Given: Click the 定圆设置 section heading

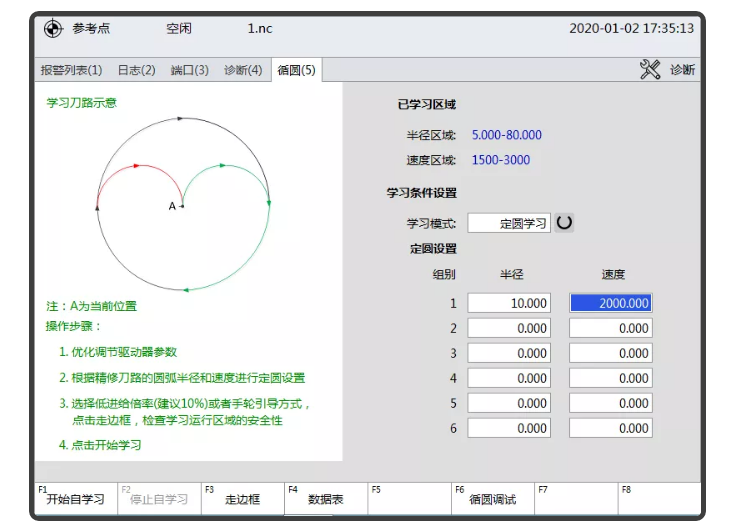Looking at the screenshot, I should point(433,249).
